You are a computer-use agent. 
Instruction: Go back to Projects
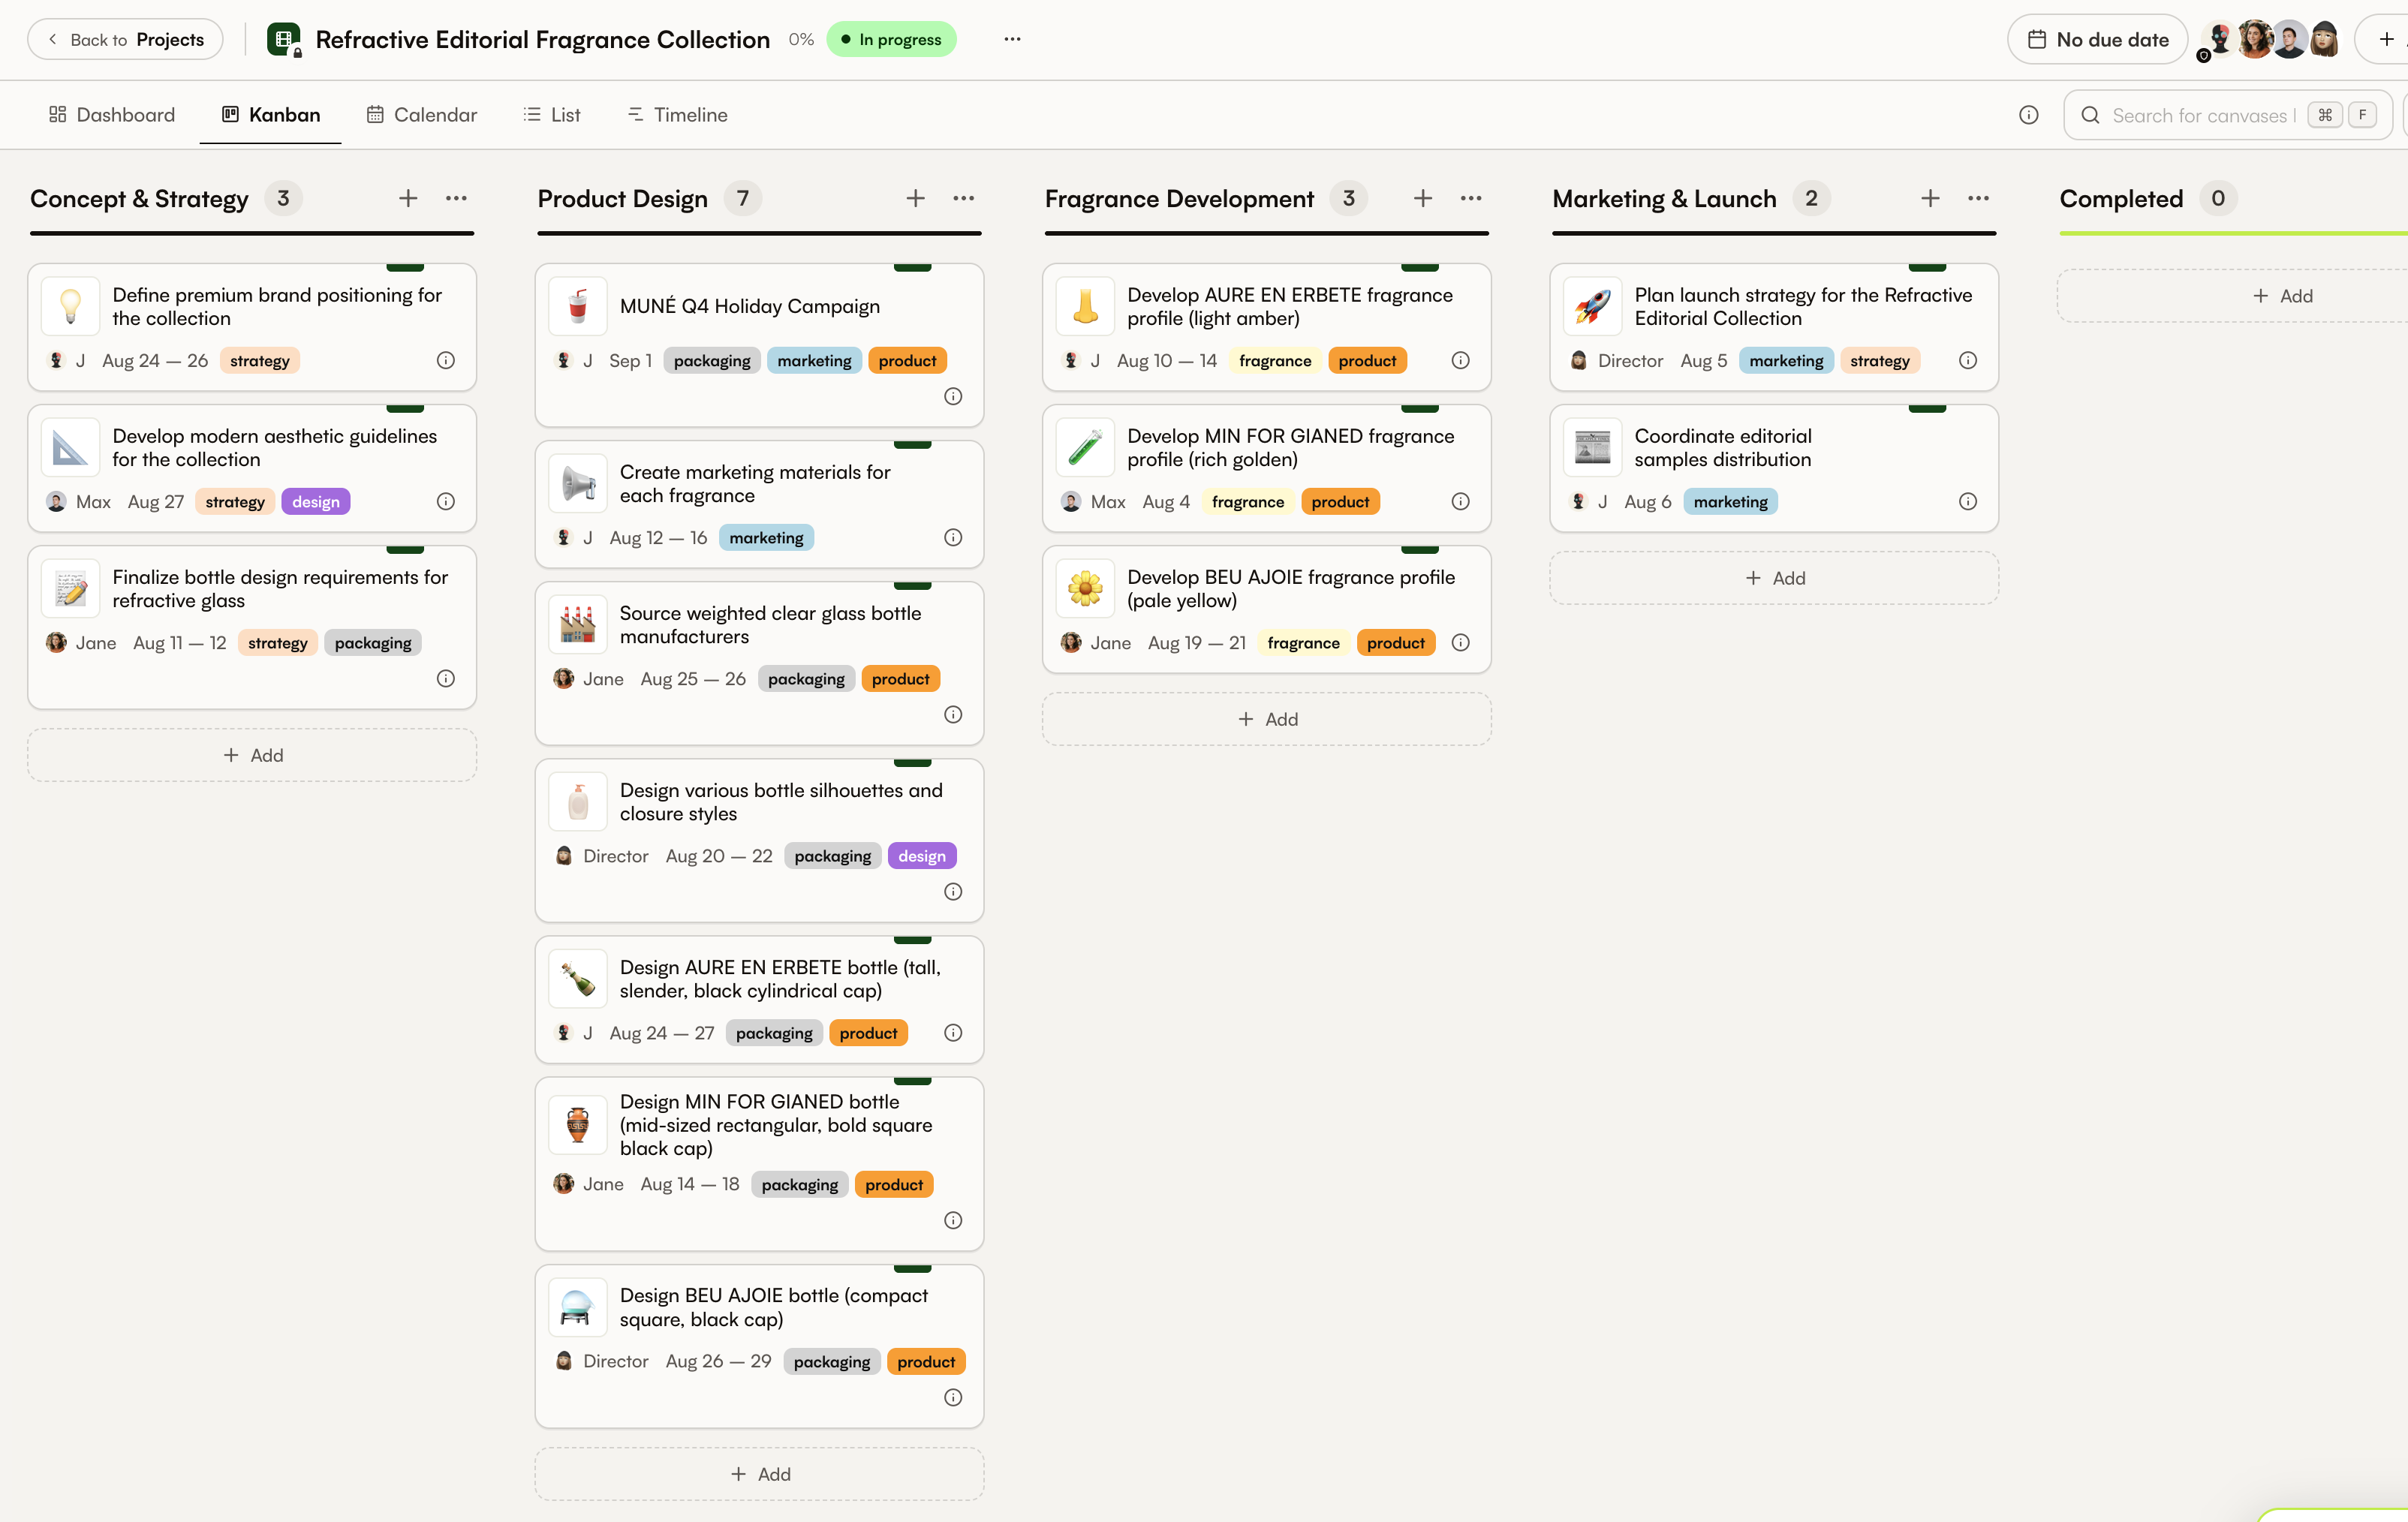[x=125, y=39]
